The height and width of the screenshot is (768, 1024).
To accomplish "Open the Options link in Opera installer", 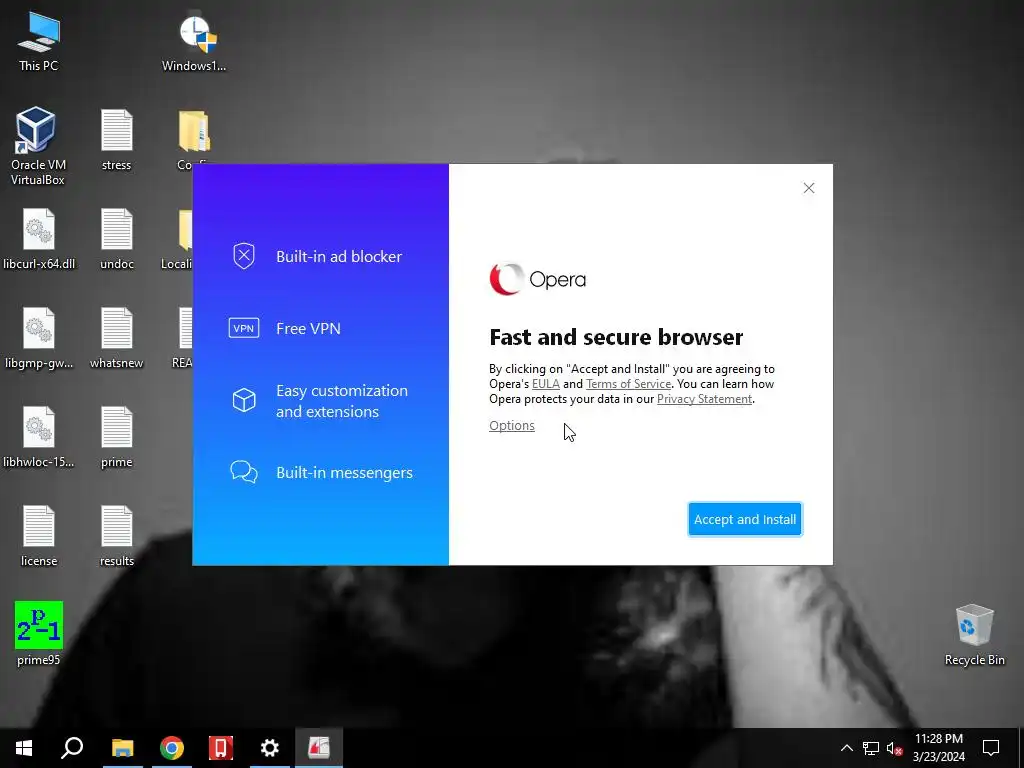I will click(x=511, y=426).
